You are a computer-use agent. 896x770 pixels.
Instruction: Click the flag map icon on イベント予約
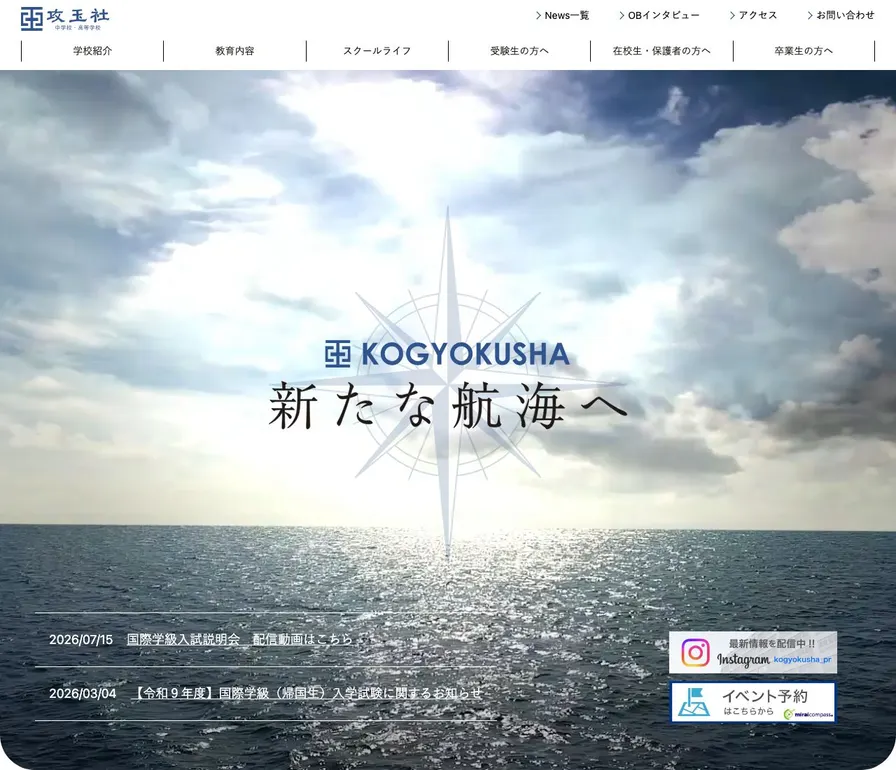(x=694, y=702)
